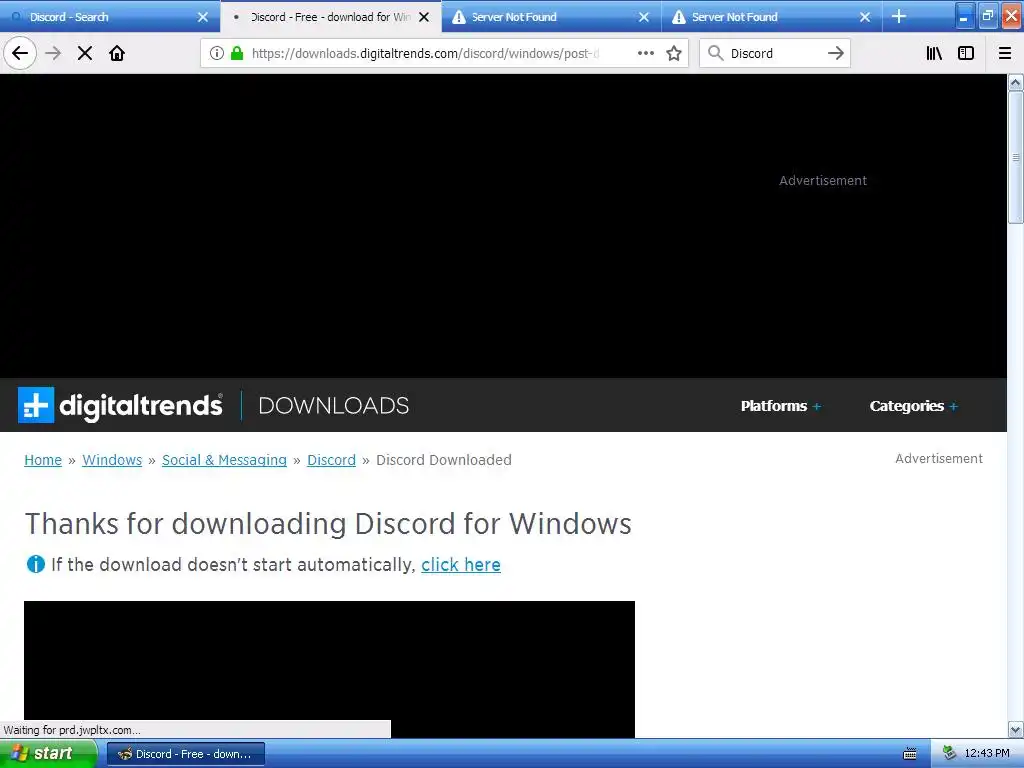
Task: Click the scrollbar down arrow
Action: click(1016, 729)
